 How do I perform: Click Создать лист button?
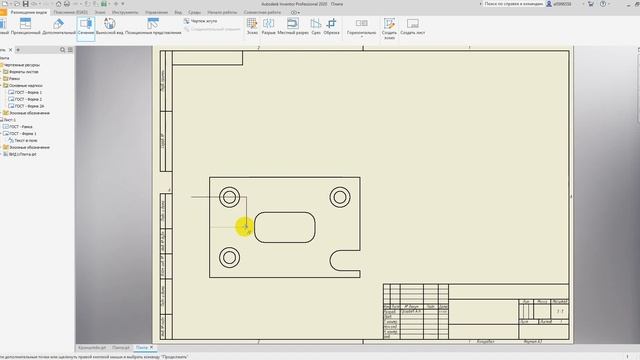pyautogui.click(x=413, y=27)
